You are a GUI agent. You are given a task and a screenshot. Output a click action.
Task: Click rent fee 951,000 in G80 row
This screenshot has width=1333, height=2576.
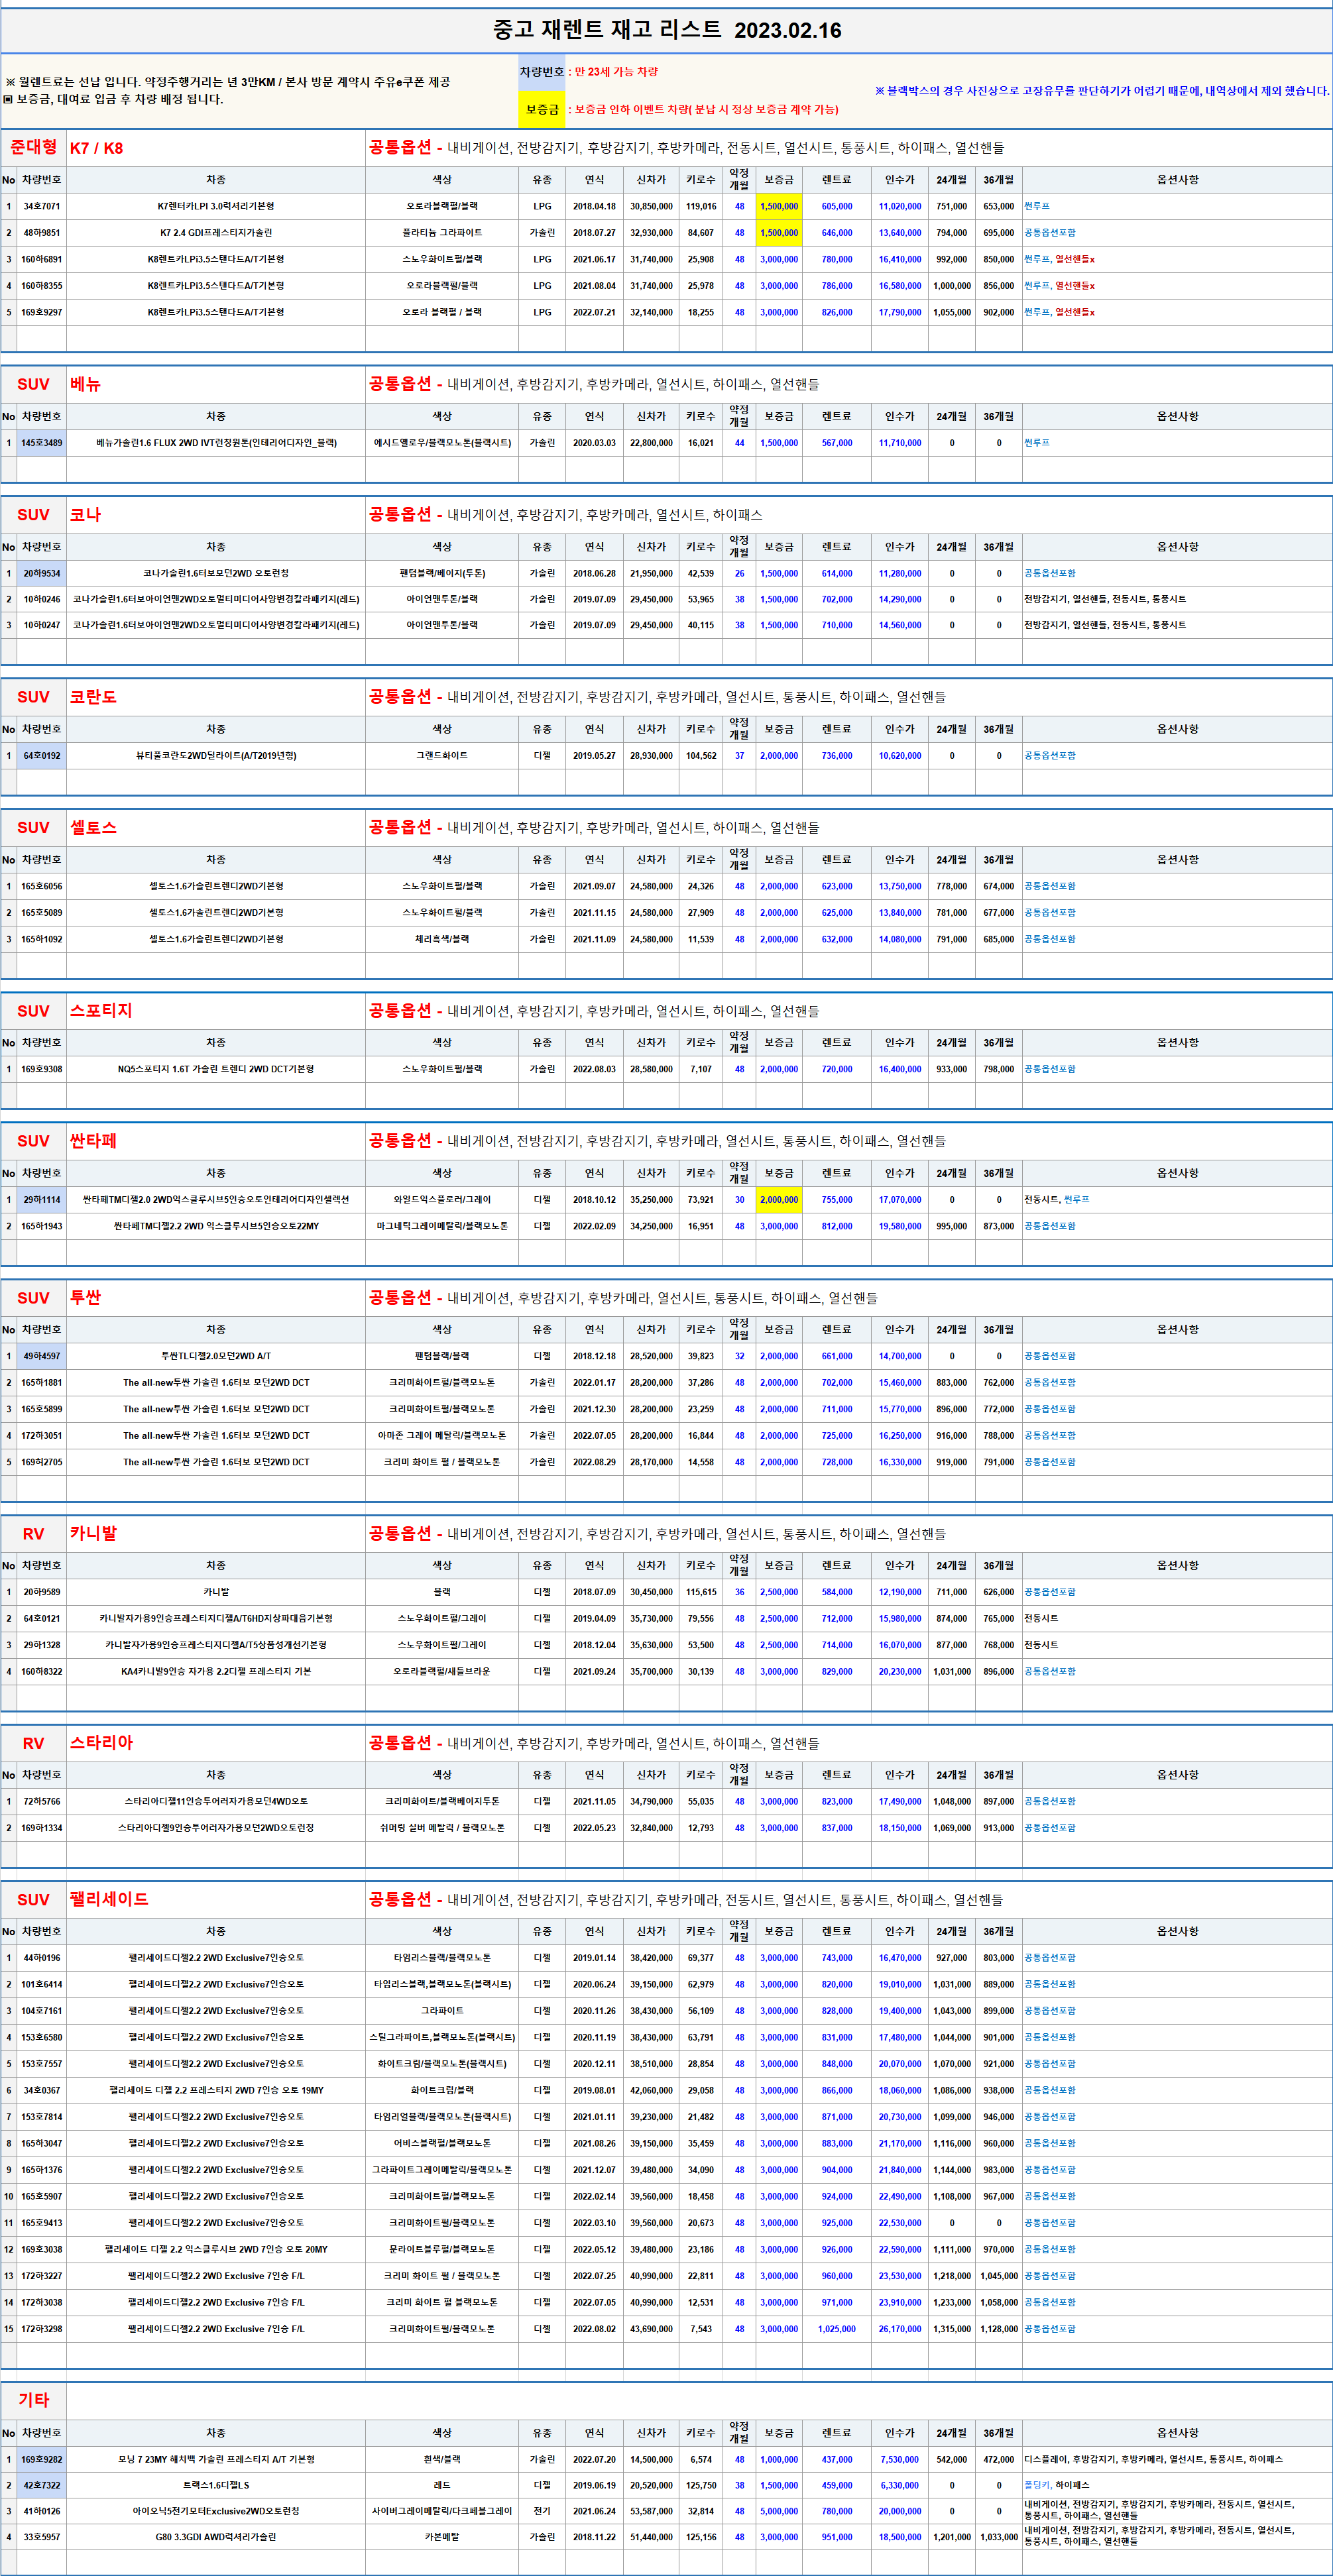click(837, 2537)
